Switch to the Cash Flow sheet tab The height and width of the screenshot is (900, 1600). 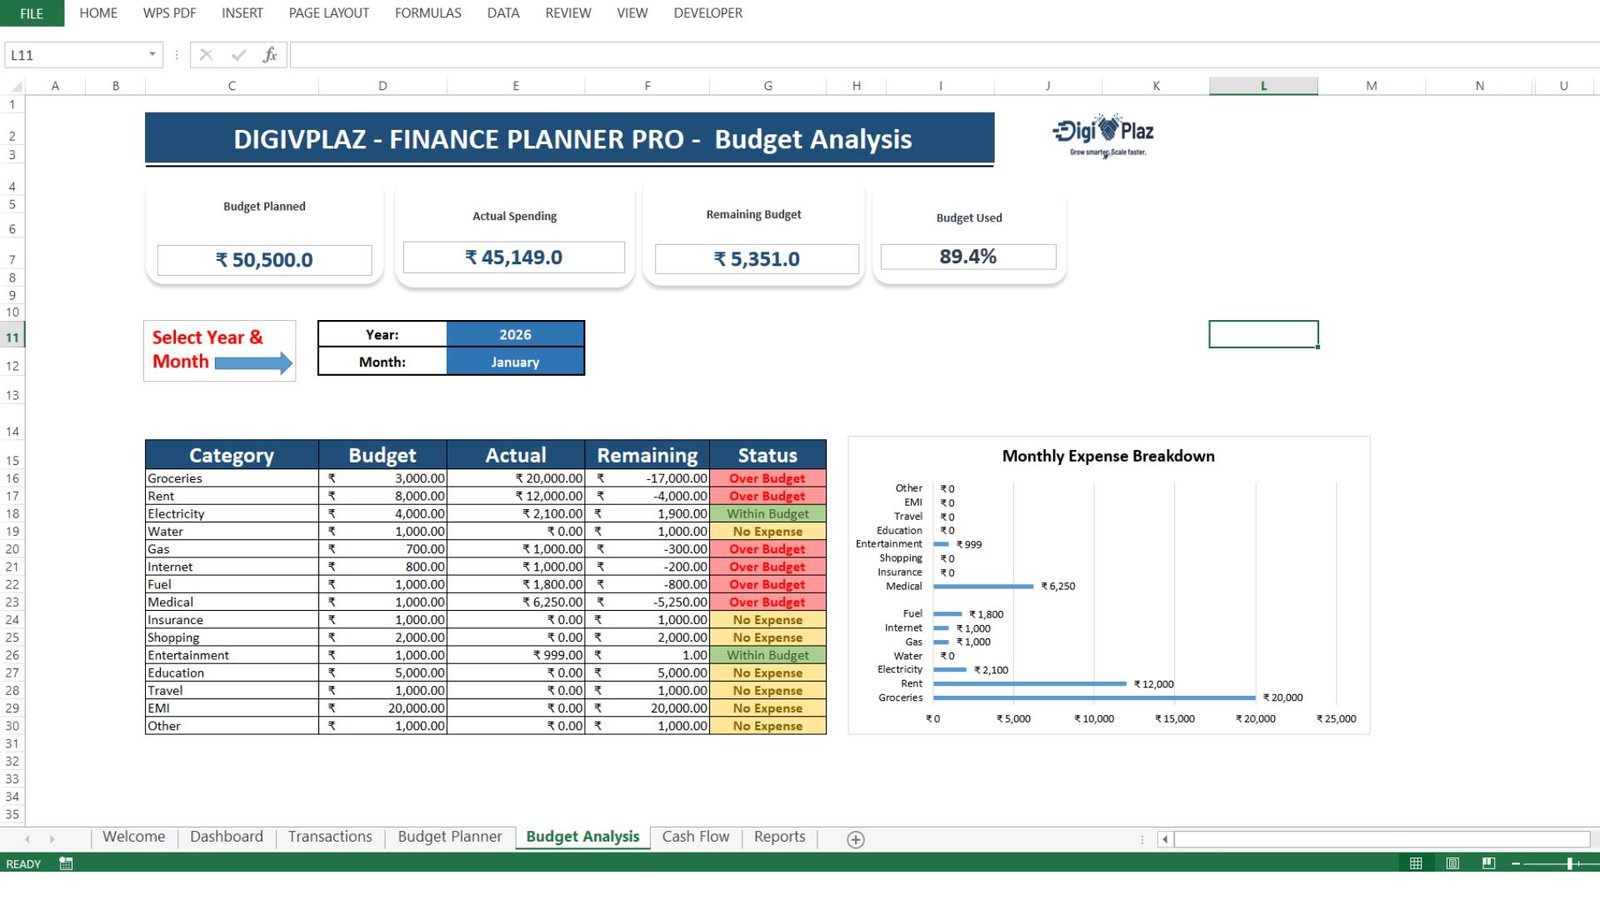pos(696,837)
